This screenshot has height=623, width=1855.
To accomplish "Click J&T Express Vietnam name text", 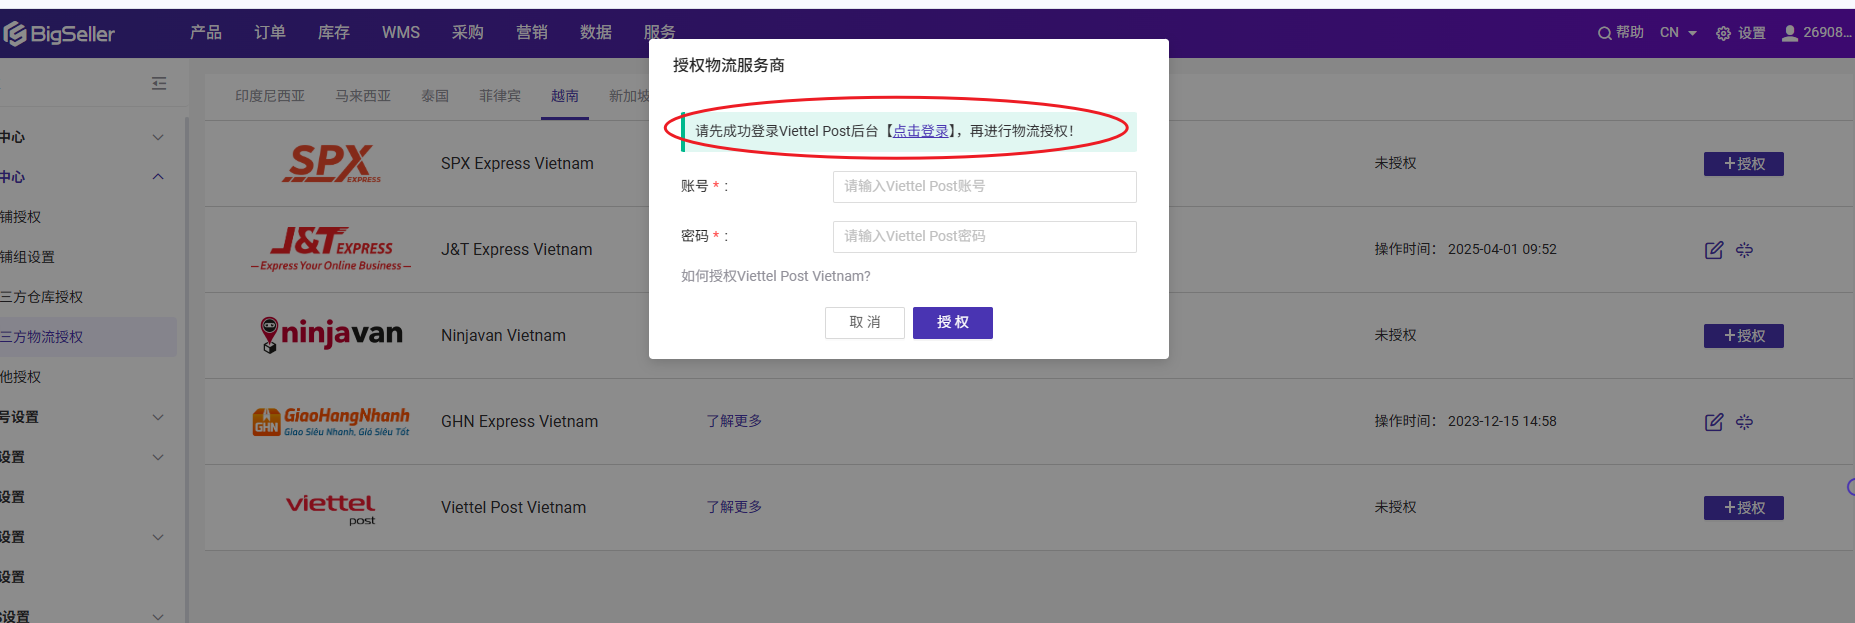I will pos(516,250).
